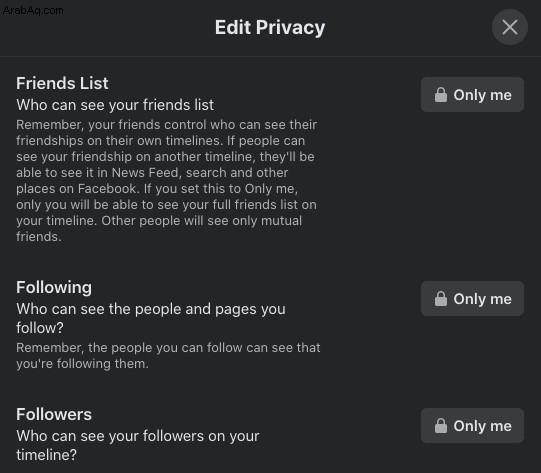The image size is (541, 473).
Task: Select the Friends List heading
Action: (x=62, y=83)
